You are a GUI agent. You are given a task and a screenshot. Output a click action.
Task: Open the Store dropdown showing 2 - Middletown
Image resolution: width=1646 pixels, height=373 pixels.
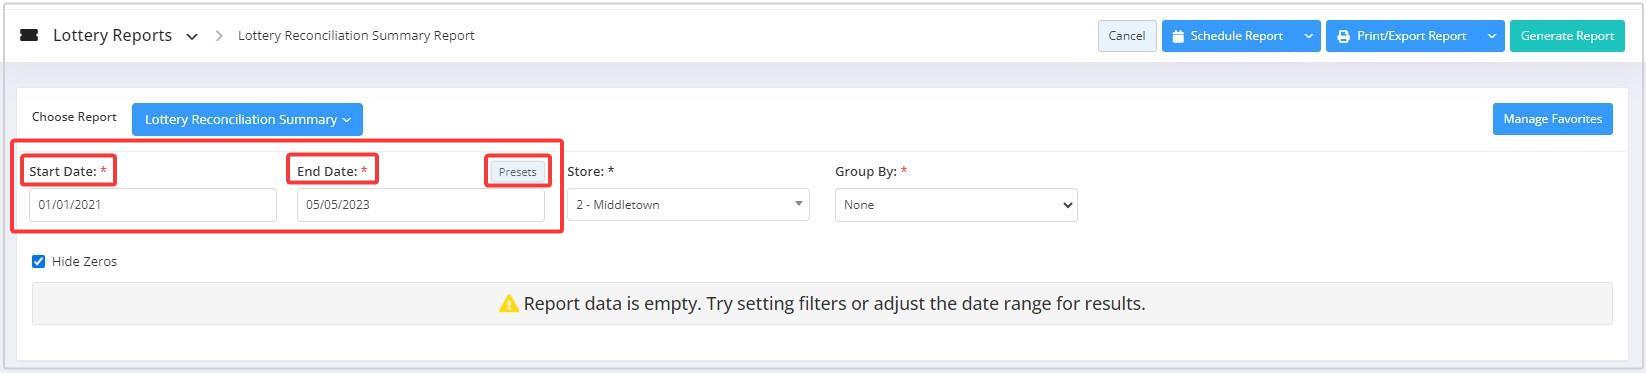coord(688,205)
